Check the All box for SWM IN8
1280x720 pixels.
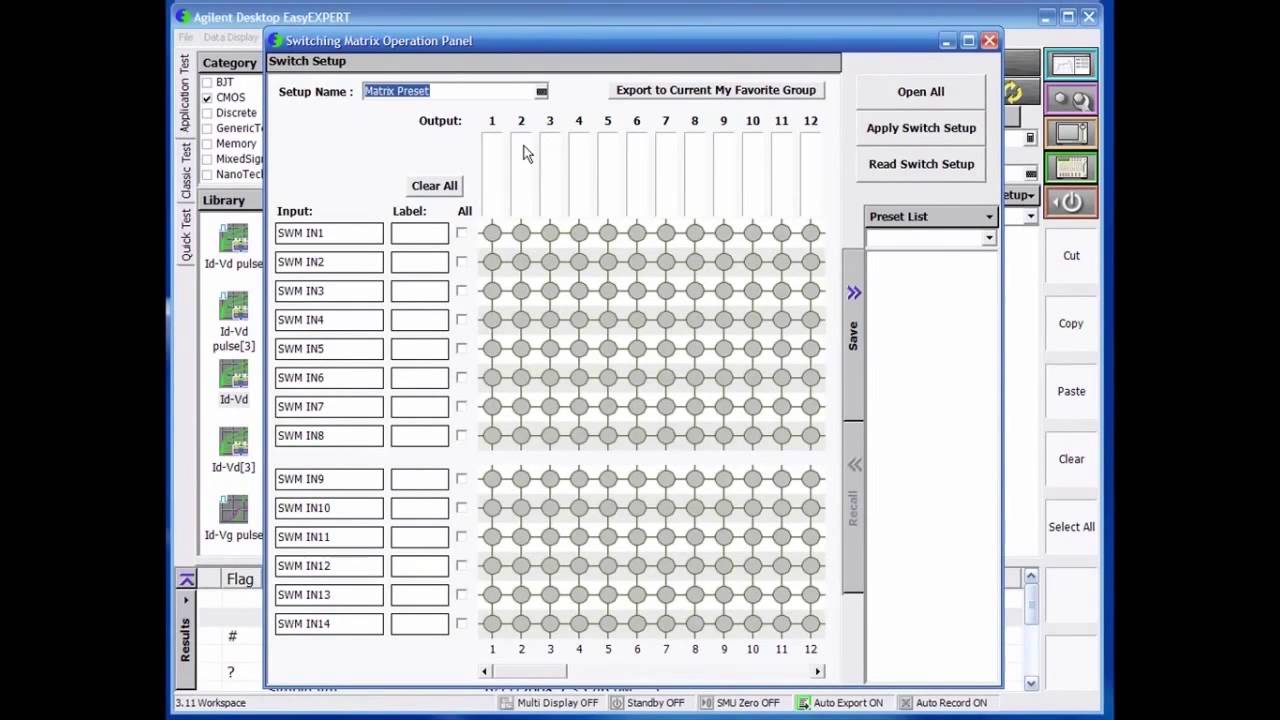tap(461, 436)
